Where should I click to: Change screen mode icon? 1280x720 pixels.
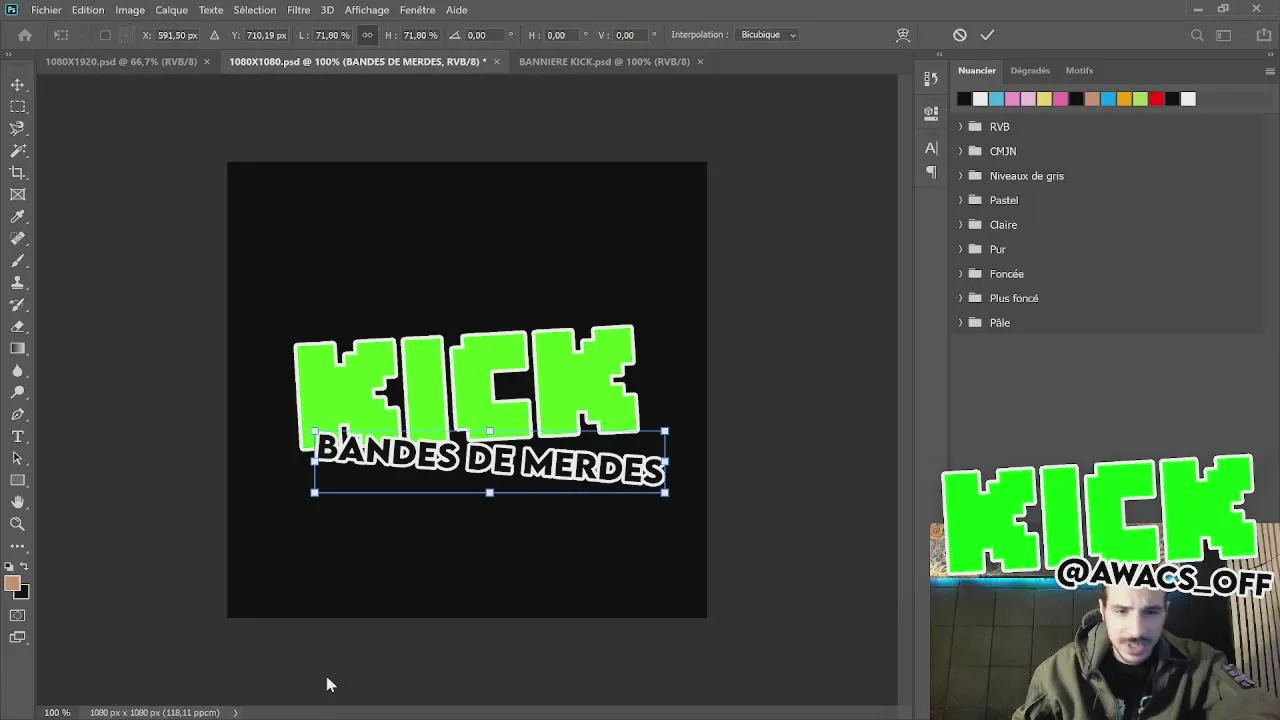click(18, 638)
